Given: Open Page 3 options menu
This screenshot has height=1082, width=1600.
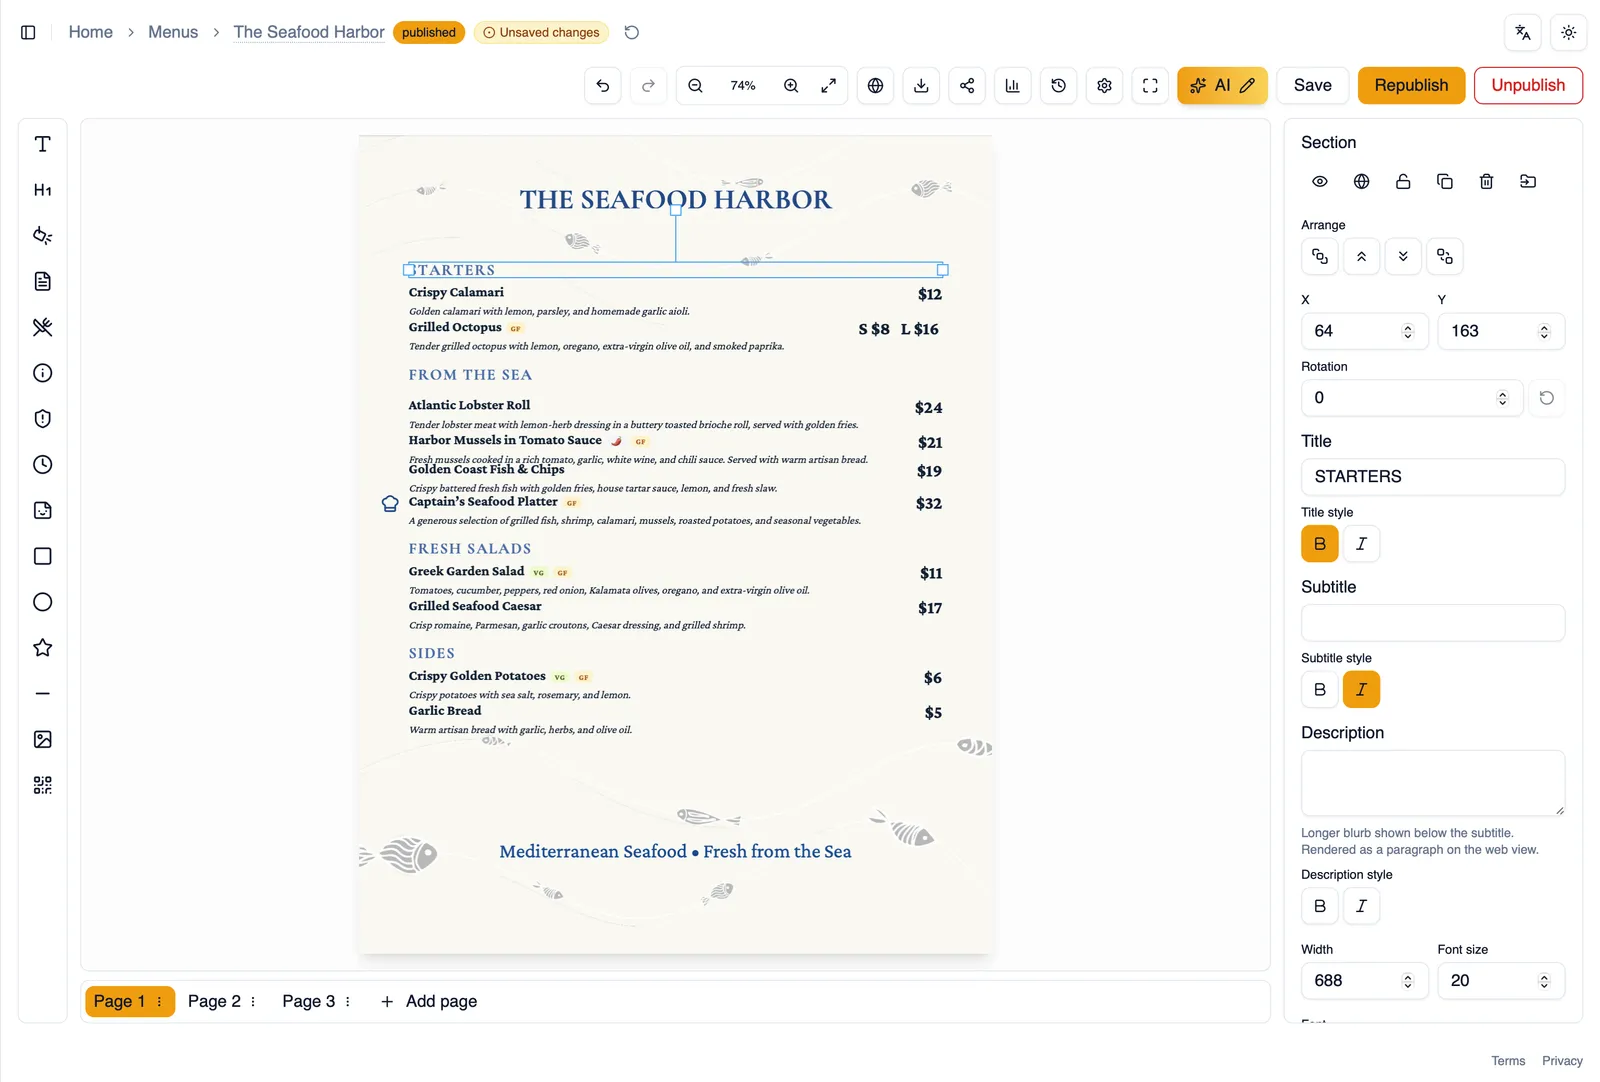Looking at the screenshot, I should pos(348,1001).
